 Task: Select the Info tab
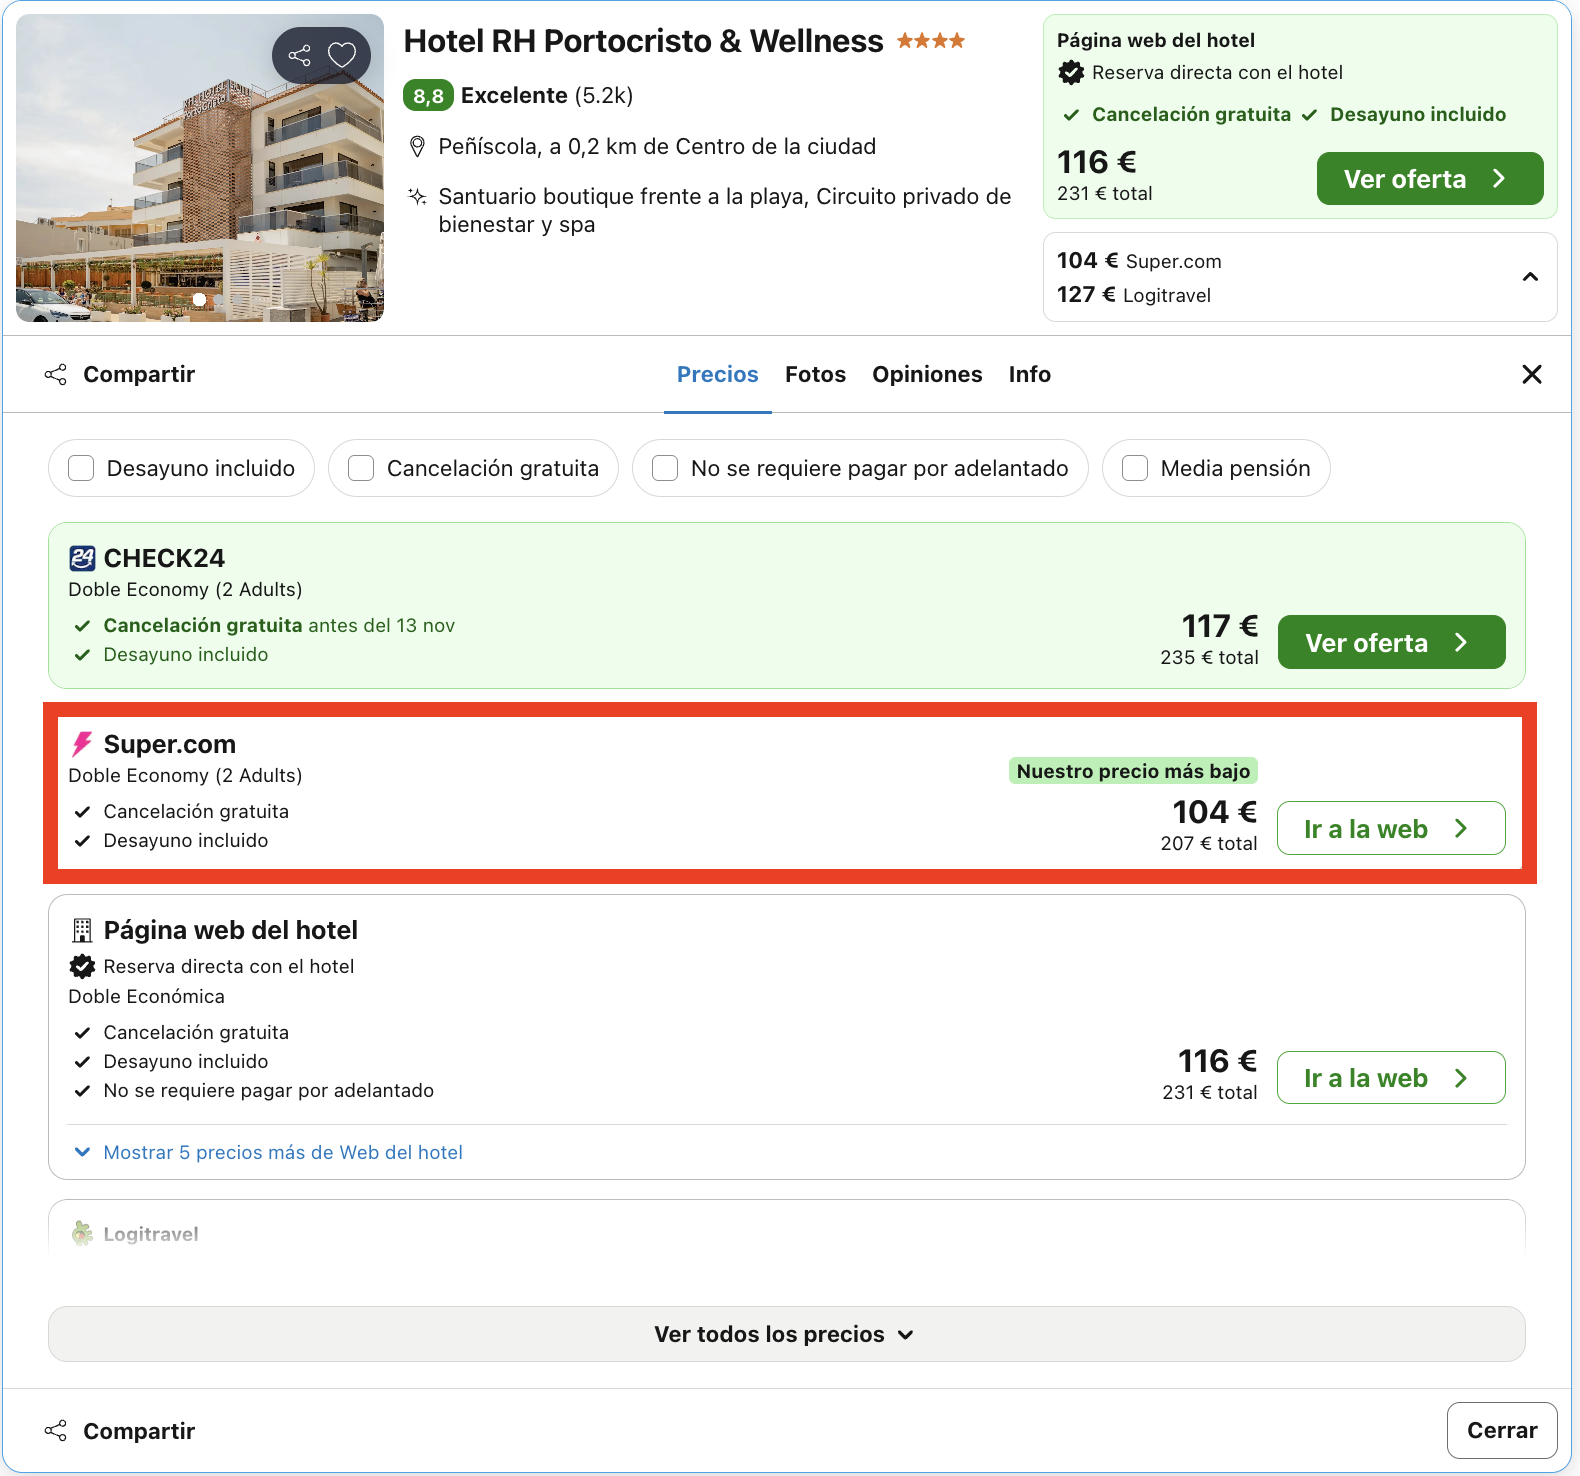1030,374
